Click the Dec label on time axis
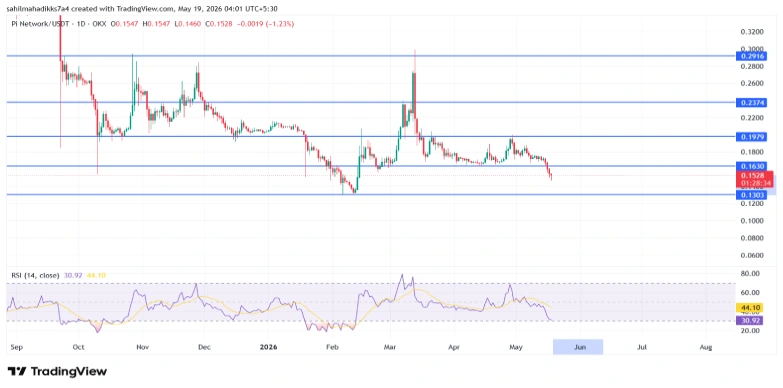This screenshot has height=388, width=783. click(x=204, y=346)
